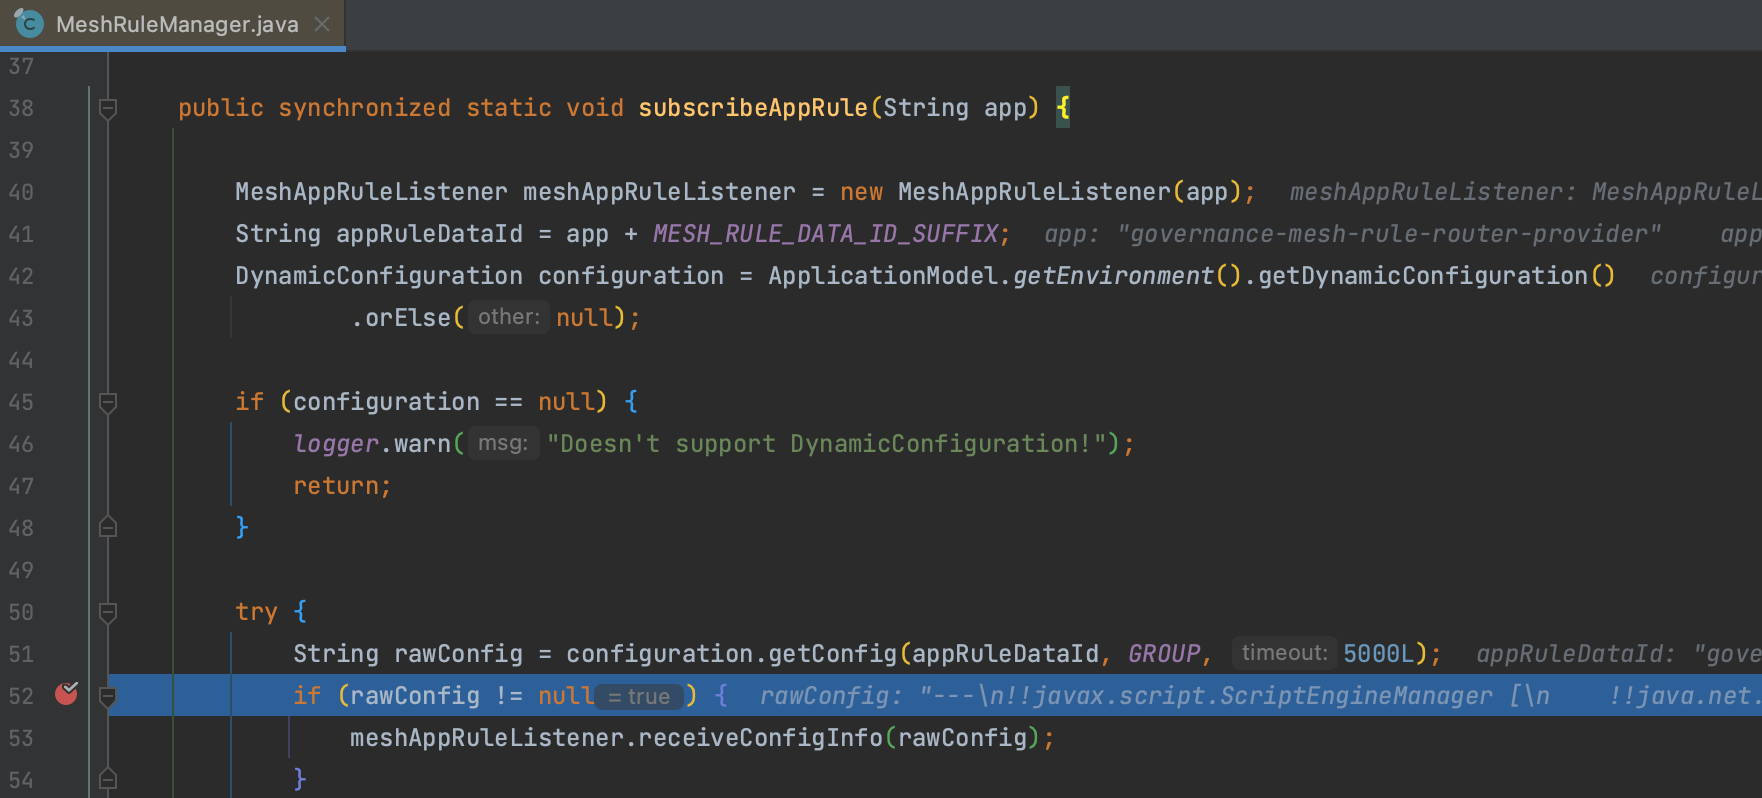
Task: Click the getEnvironment() call on line 42
Action: (1127, 276)
